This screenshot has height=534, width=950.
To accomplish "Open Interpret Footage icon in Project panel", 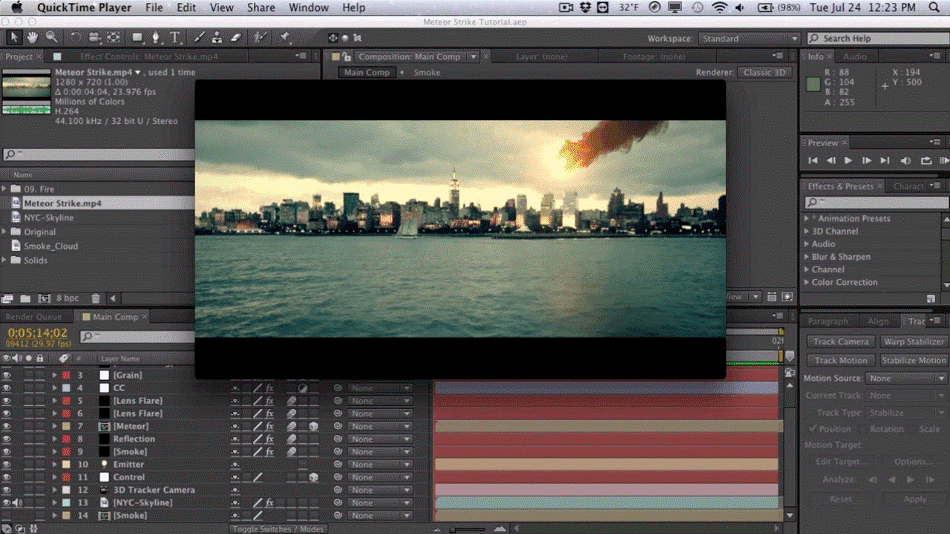I will [x=7, y=298].
